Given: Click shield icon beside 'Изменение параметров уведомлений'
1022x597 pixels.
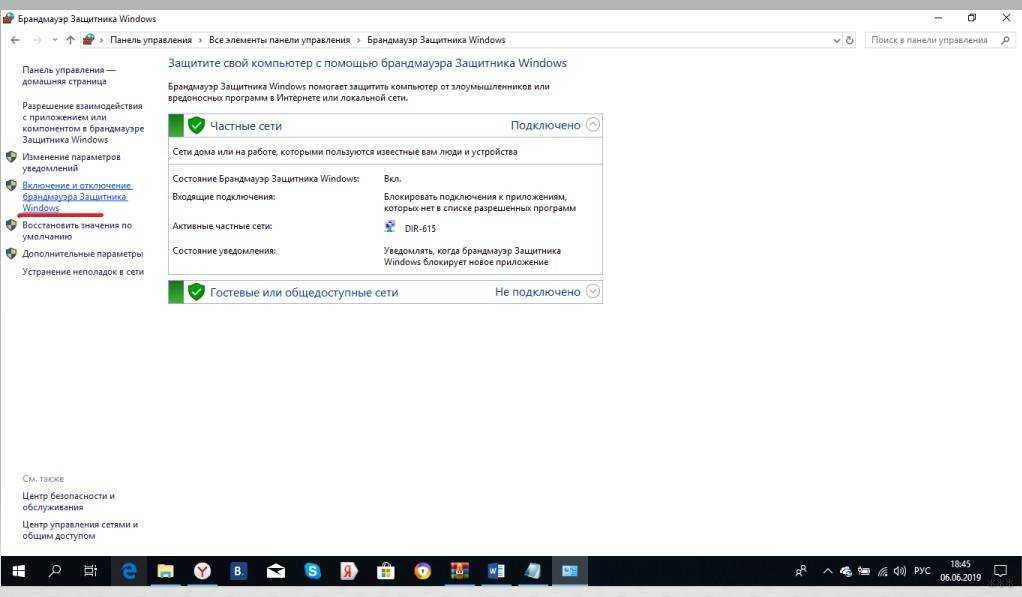Looking at the screenshot, I should (x=11, y=156).
